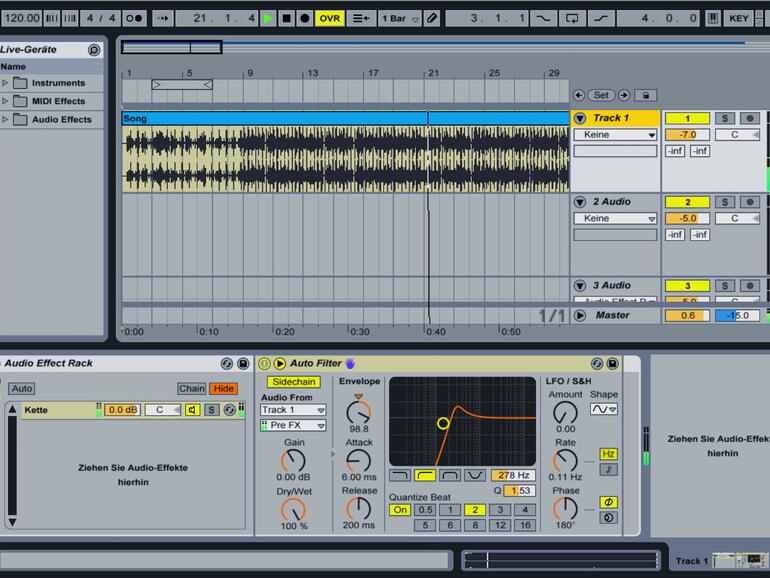Click the Kette chain mute speaker icon
Screen dimensions: 770x578
coord(193,410)
